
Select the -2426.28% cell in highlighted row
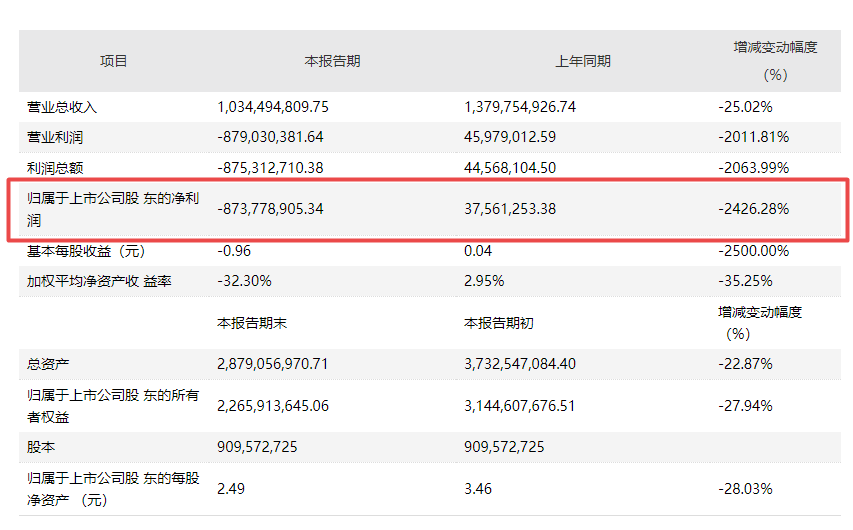[753, 209]
